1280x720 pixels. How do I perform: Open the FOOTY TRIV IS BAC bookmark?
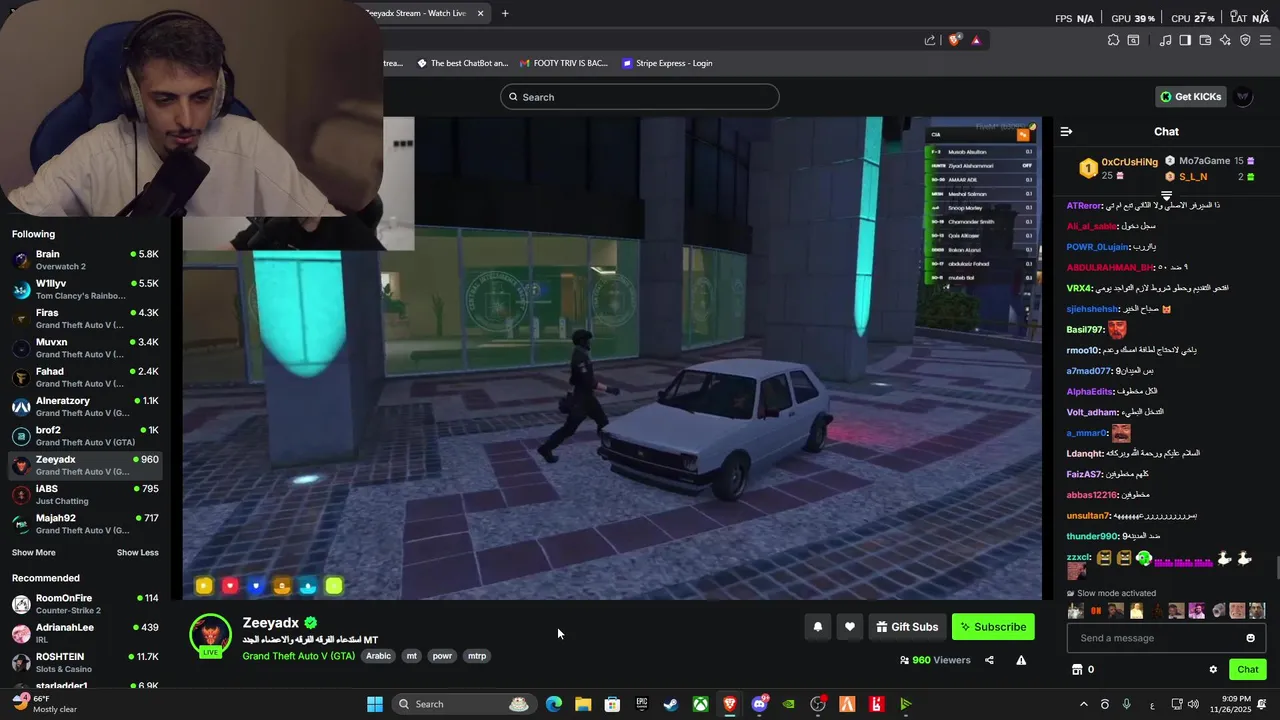point(564,63)
